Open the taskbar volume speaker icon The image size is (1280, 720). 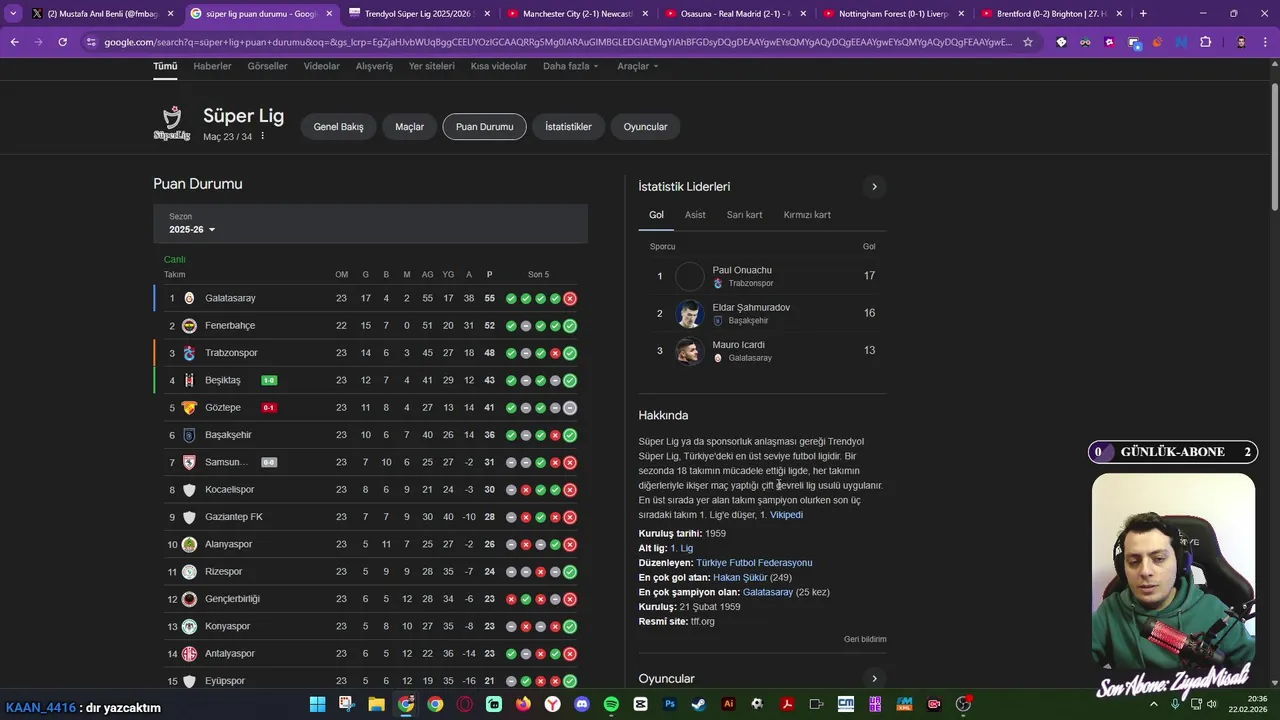coord(1212,704)
